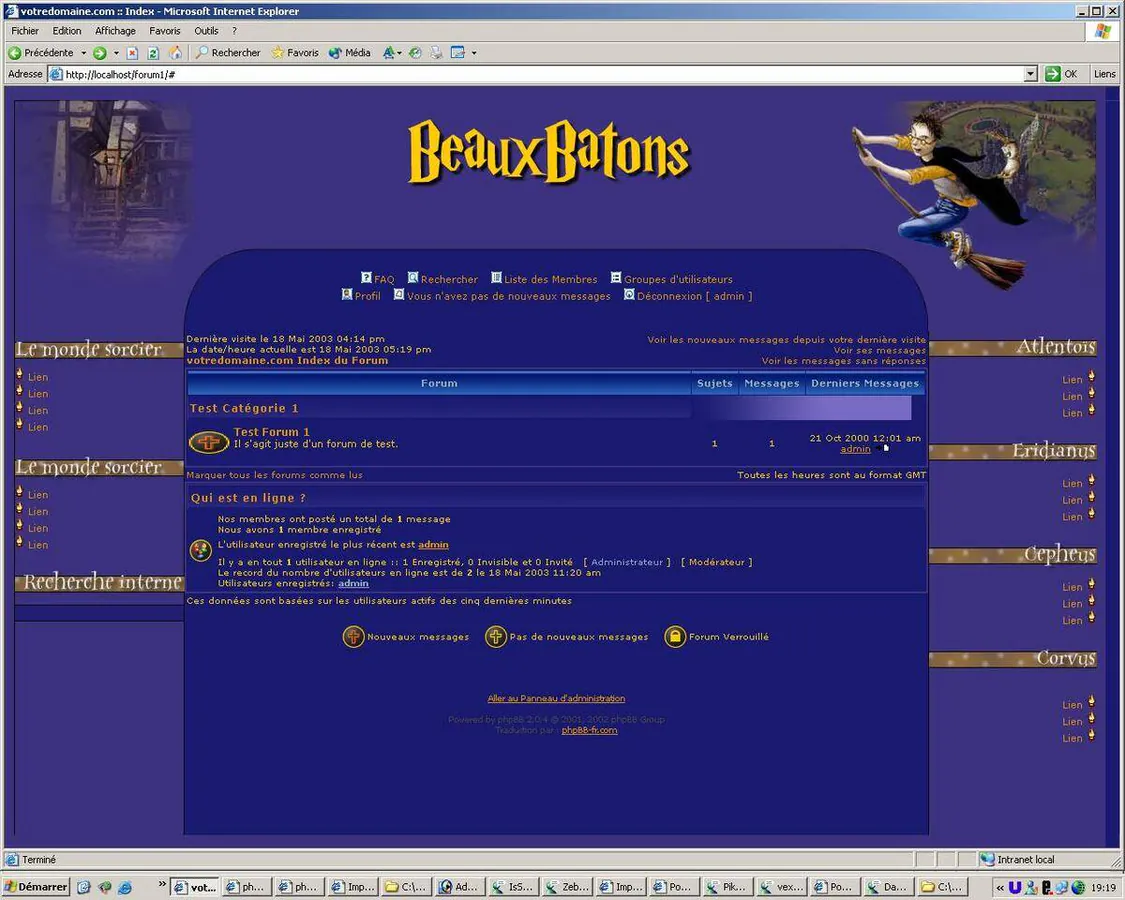Open the Outils menu
1125x900 pixels.
point(206,31)
